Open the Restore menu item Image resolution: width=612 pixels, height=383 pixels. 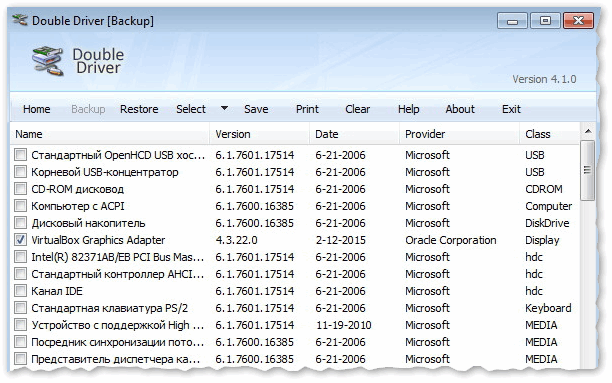139,109
